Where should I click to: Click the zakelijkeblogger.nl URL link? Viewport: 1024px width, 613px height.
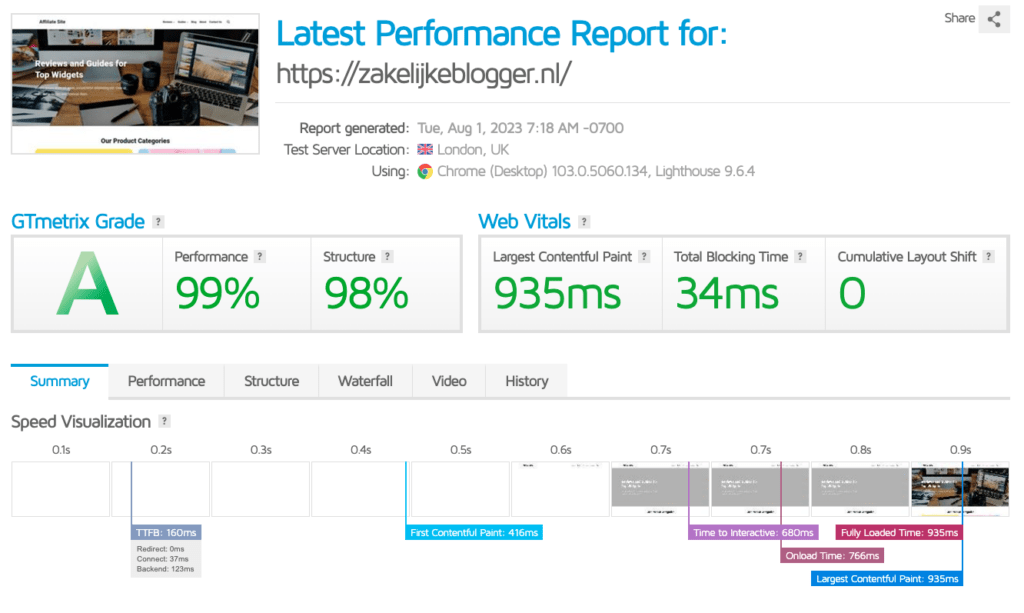point(423,74)
